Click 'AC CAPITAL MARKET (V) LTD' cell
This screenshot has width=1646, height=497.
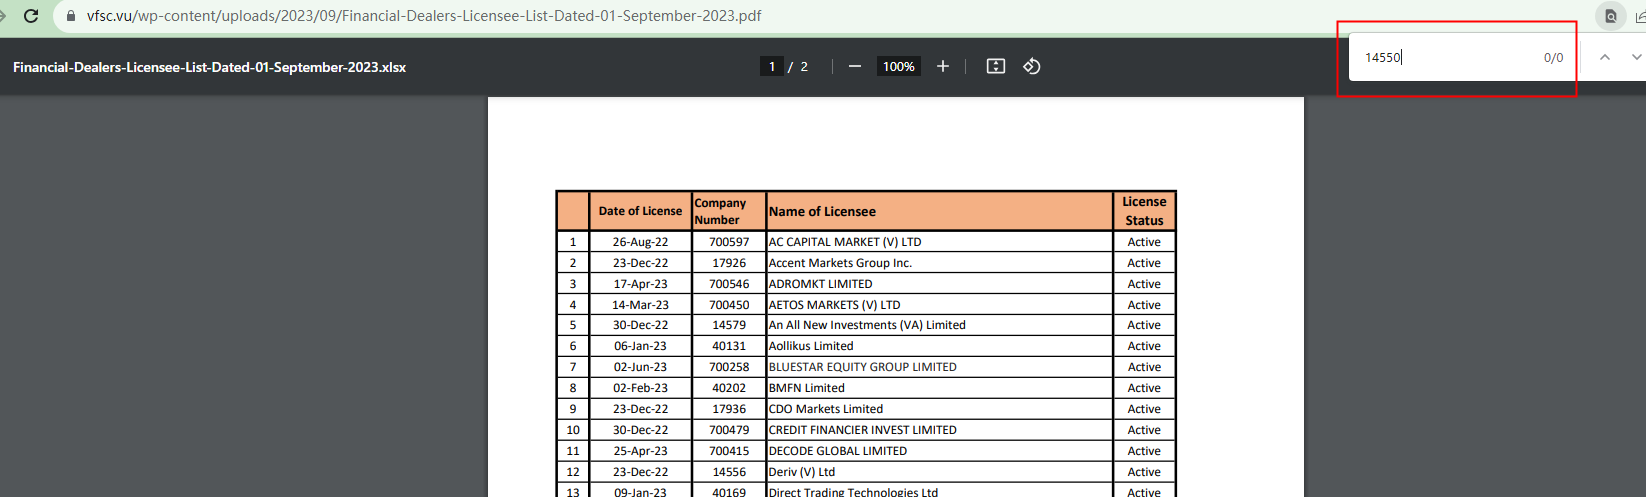(x=939, y=242)
